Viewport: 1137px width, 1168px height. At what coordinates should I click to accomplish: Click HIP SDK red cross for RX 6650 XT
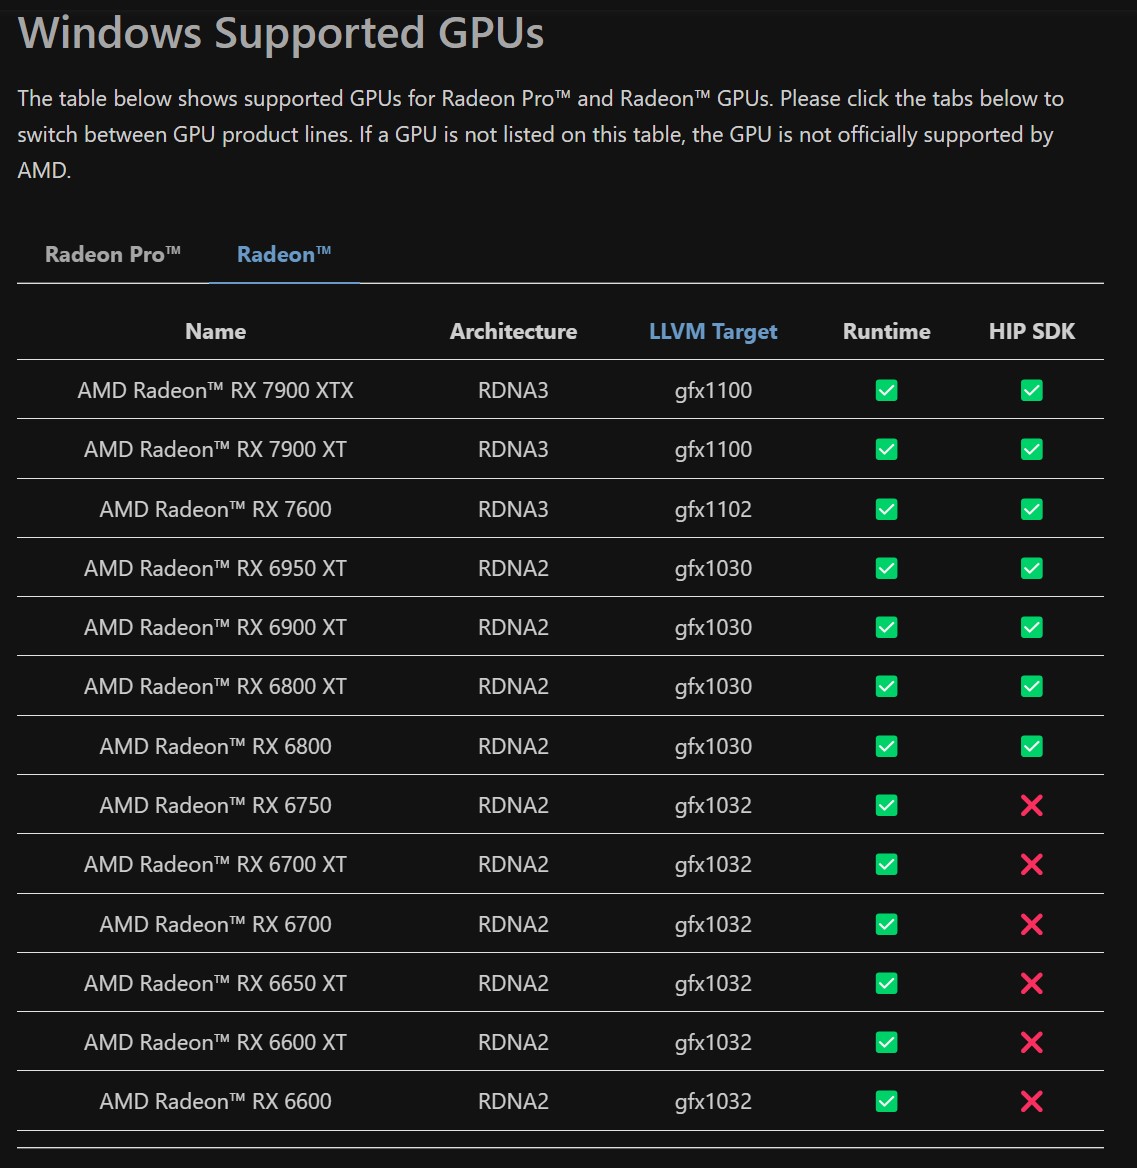click(1032, 983)
